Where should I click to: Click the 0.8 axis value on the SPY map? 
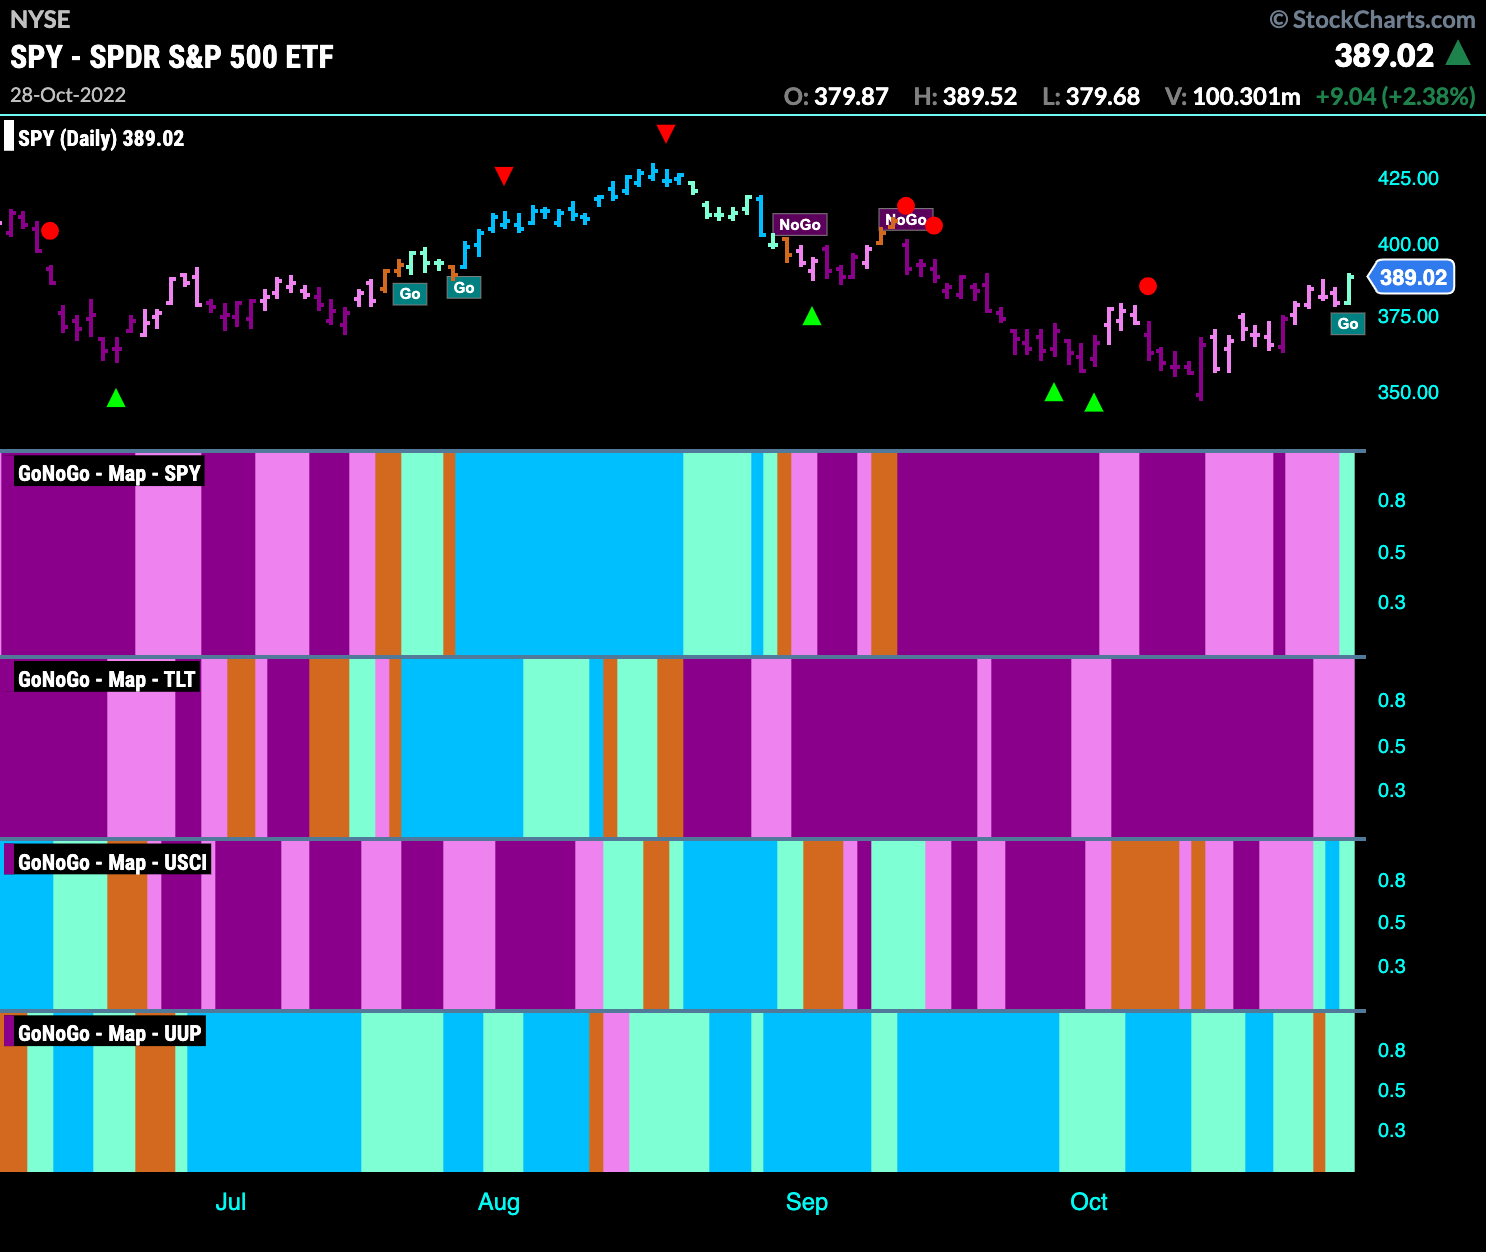pyautogui.click(x=1391, y=500)
